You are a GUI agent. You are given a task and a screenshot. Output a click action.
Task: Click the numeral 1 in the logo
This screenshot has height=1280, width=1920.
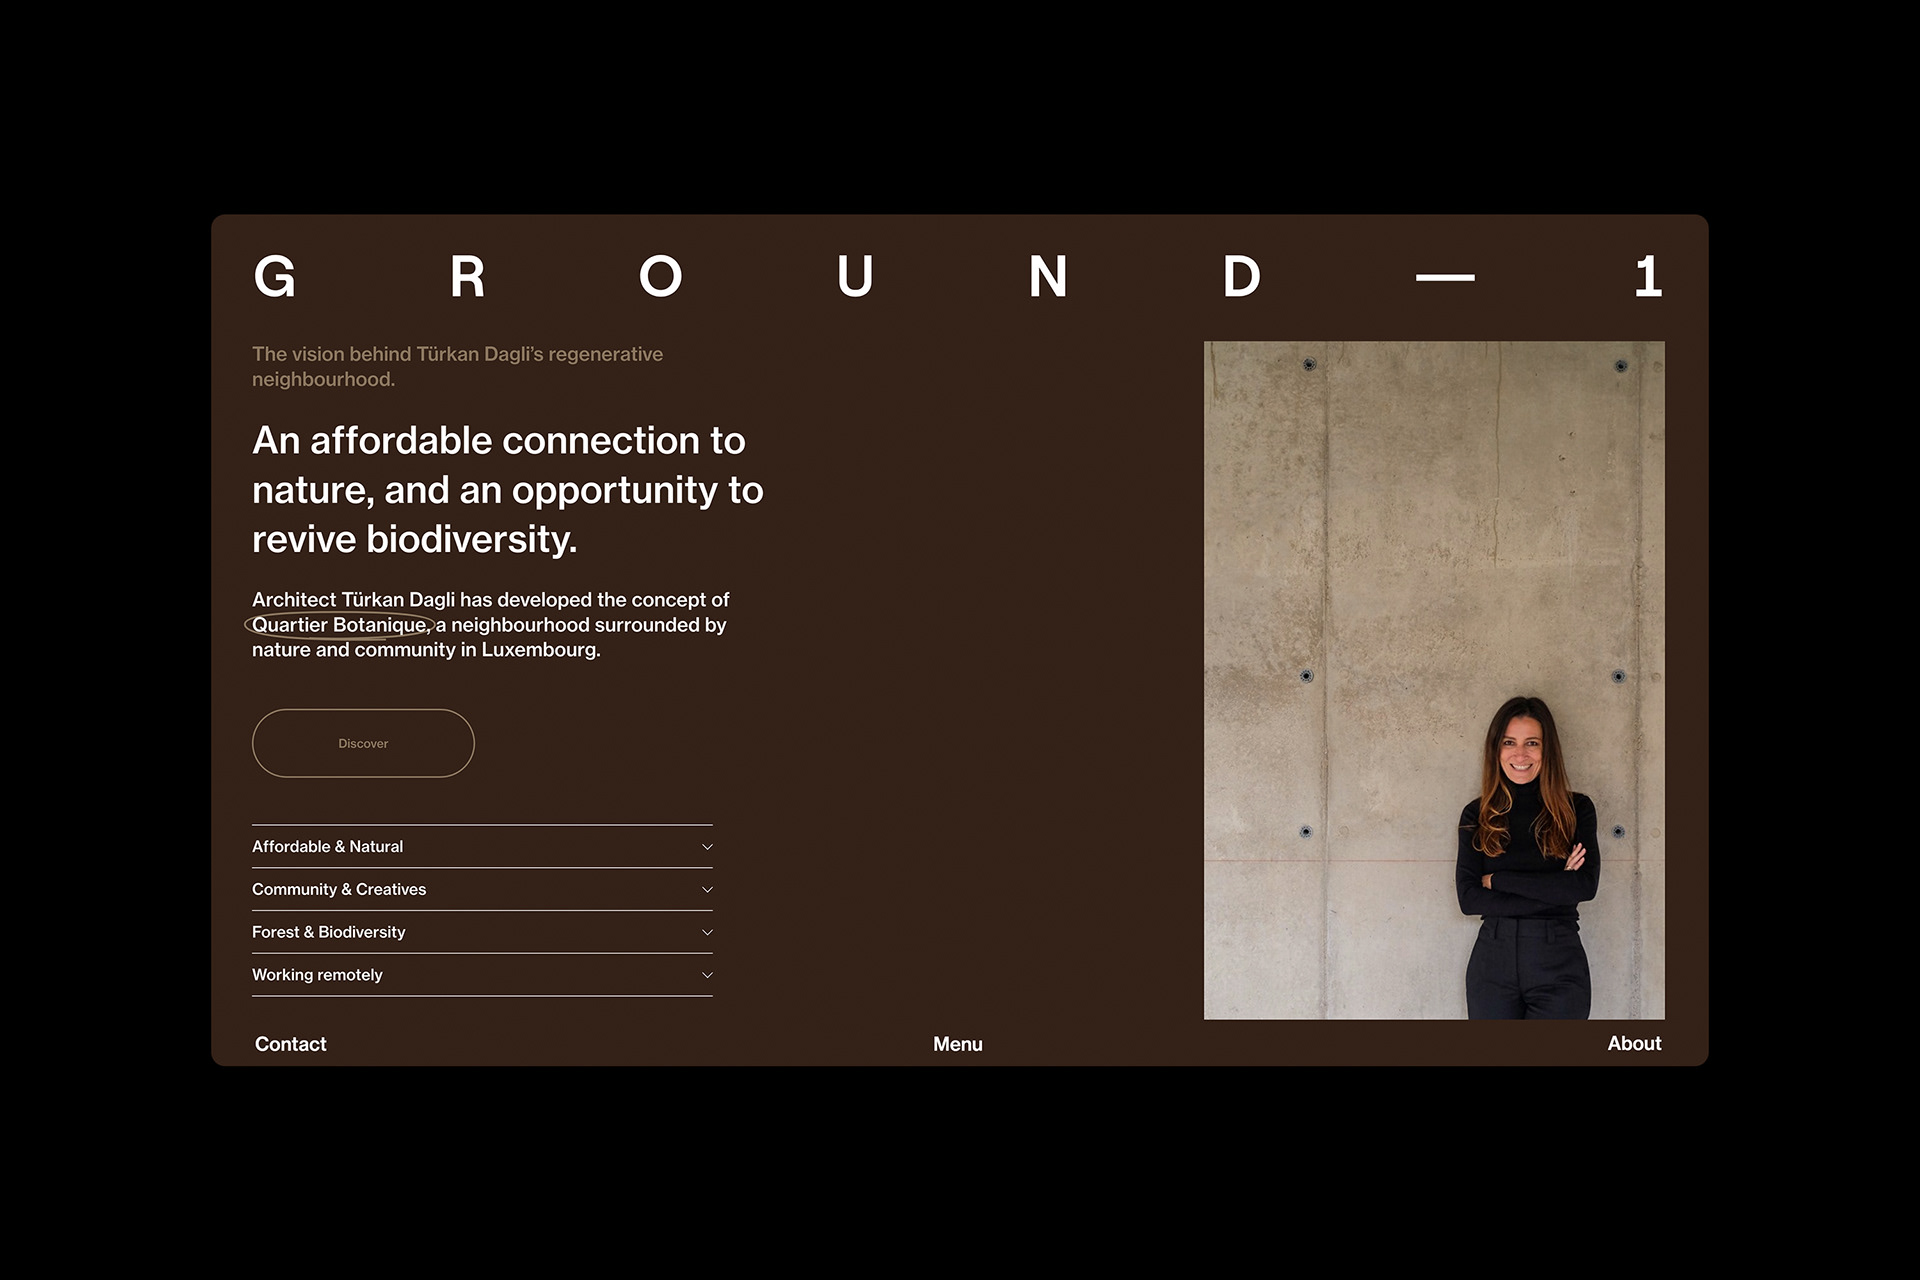pyautogui.click(x=1648, y=277)
